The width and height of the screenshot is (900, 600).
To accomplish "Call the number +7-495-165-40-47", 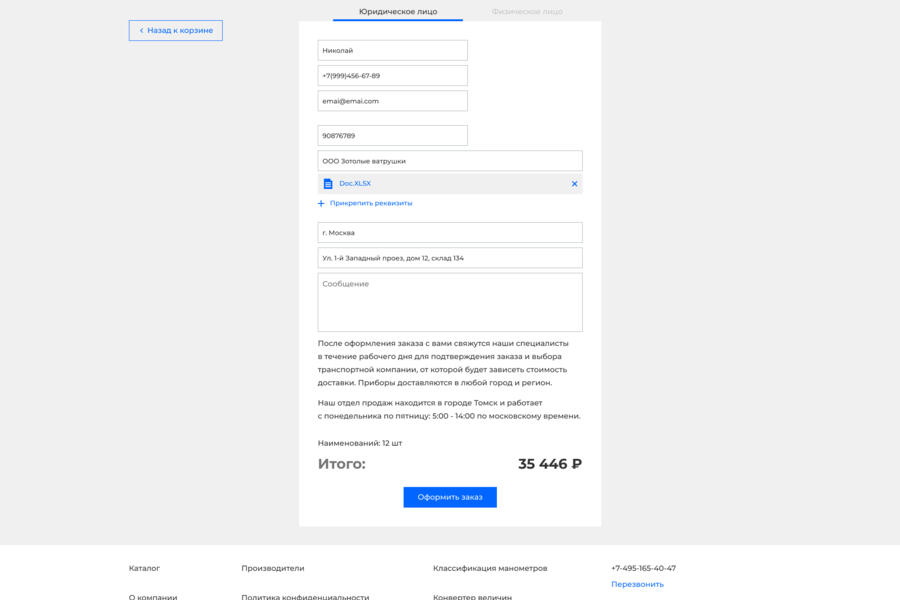I will (x=644, y=567).
